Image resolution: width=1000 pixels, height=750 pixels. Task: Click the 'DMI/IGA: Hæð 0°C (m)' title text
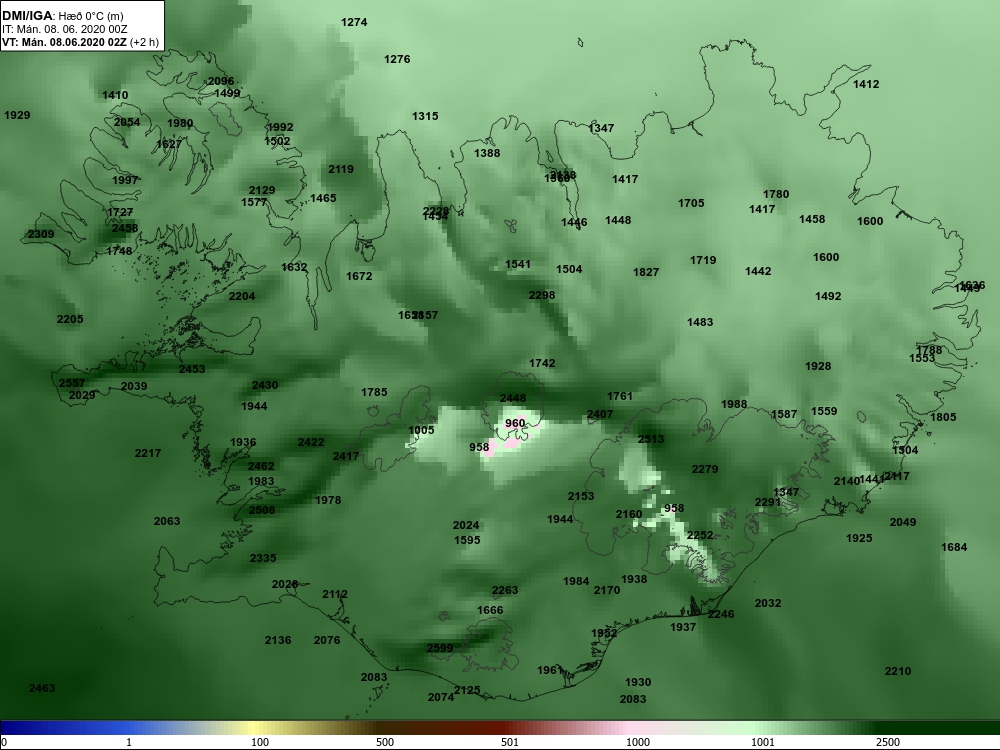point(63,16)
